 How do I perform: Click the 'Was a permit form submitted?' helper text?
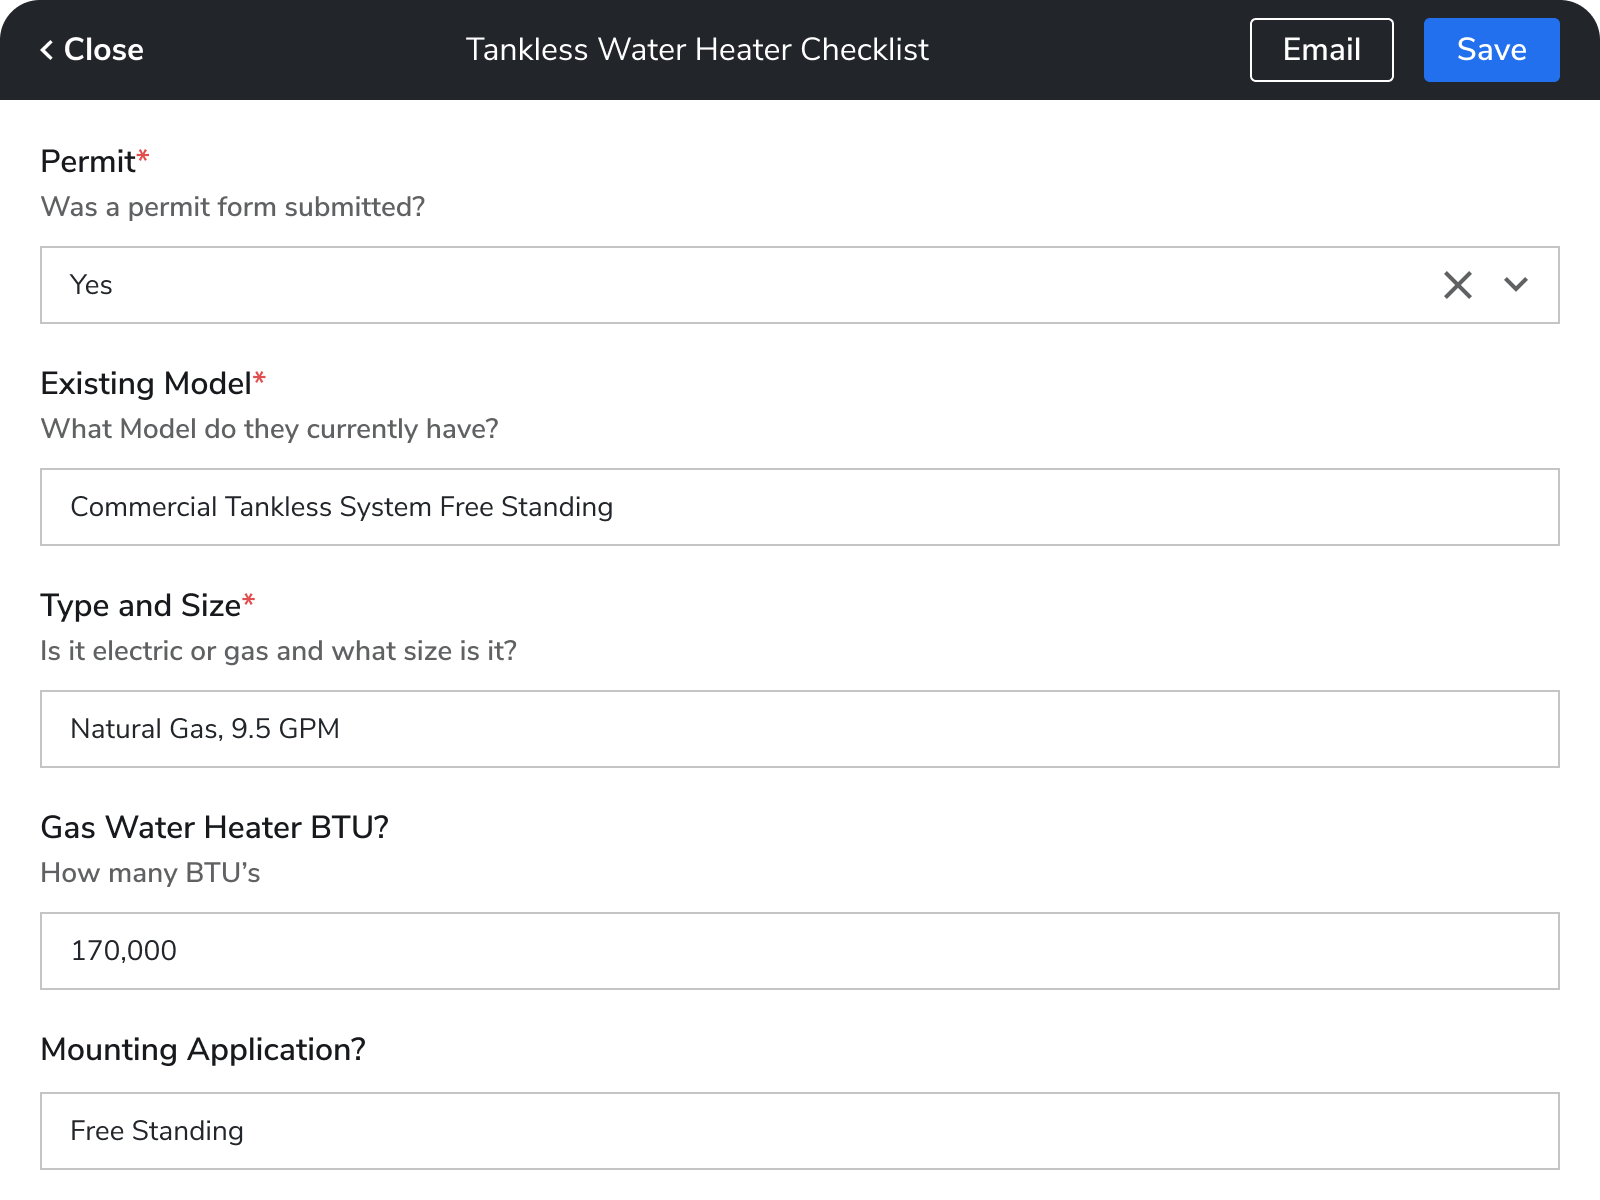[232, 207]
